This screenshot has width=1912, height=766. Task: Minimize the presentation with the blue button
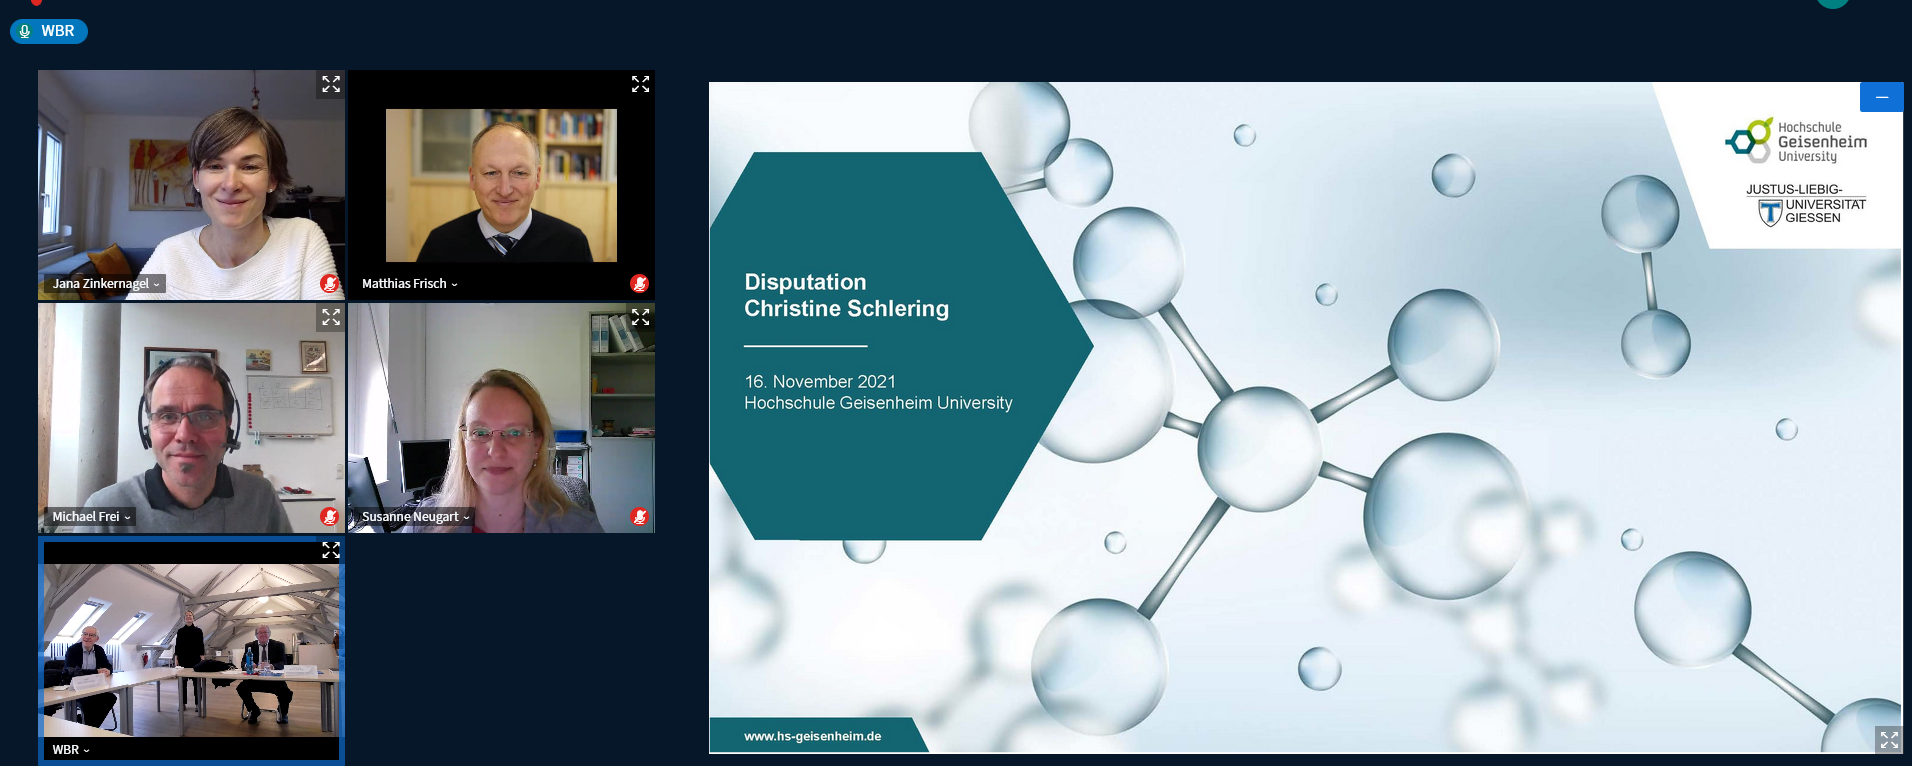click(1881, 97)
